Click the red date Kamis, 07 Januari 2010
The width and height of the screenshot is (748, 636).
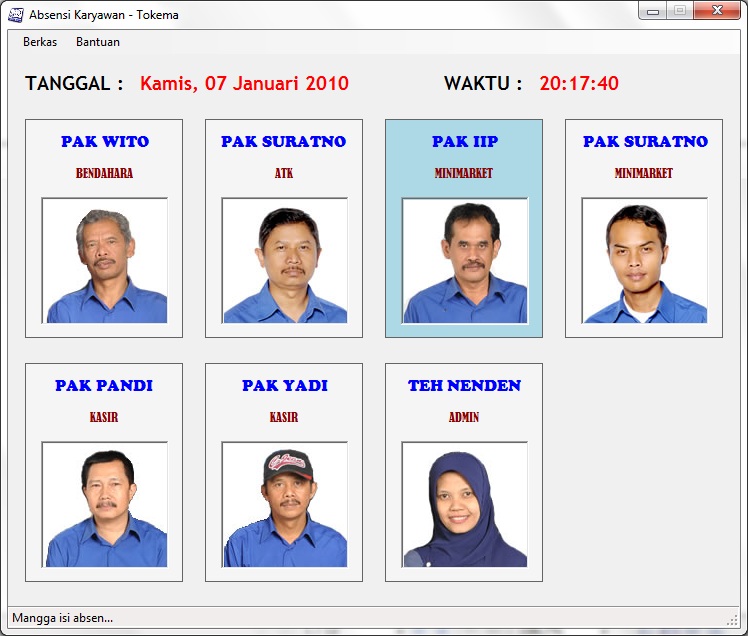[244, 84]
